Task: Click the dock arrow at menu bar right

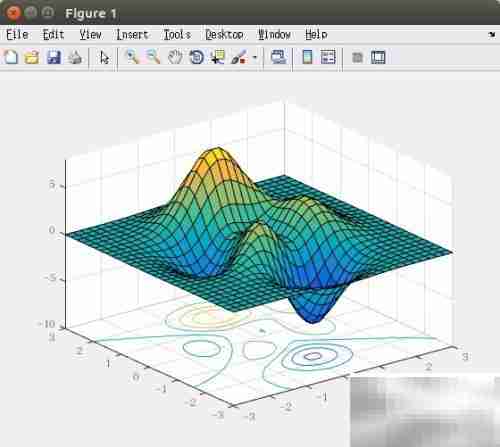Action: click(x=491, y=34)
